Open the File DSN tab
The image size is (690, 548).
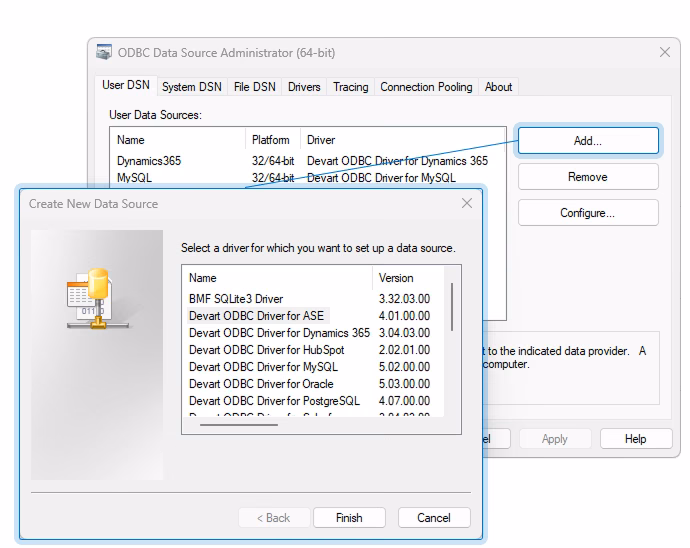click(255, 87)
